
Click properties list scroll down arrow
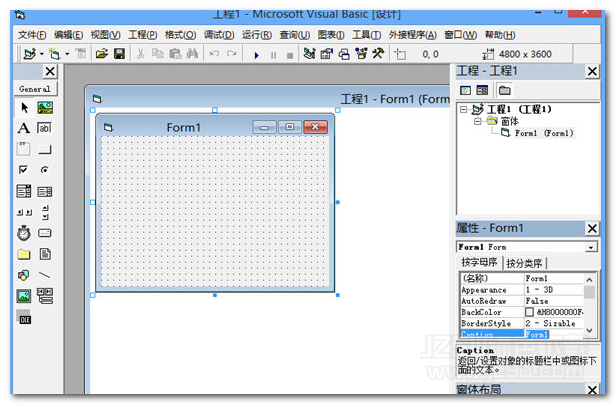pyautogui.click(x=589, y=330)
